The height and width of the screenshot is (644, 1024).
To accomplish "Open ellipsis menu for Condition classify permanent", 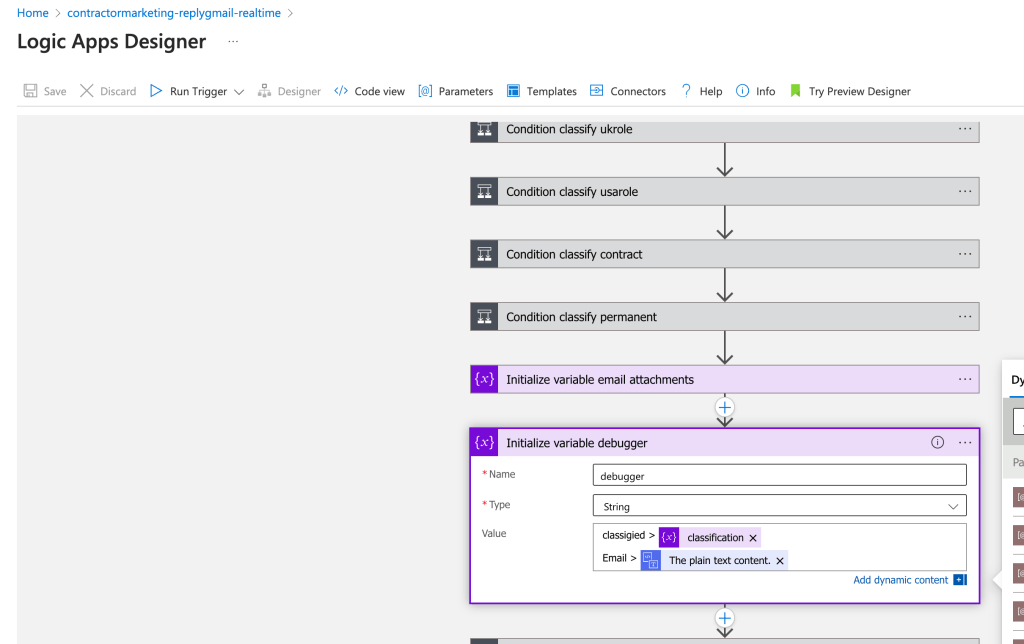I will point(965,317).
